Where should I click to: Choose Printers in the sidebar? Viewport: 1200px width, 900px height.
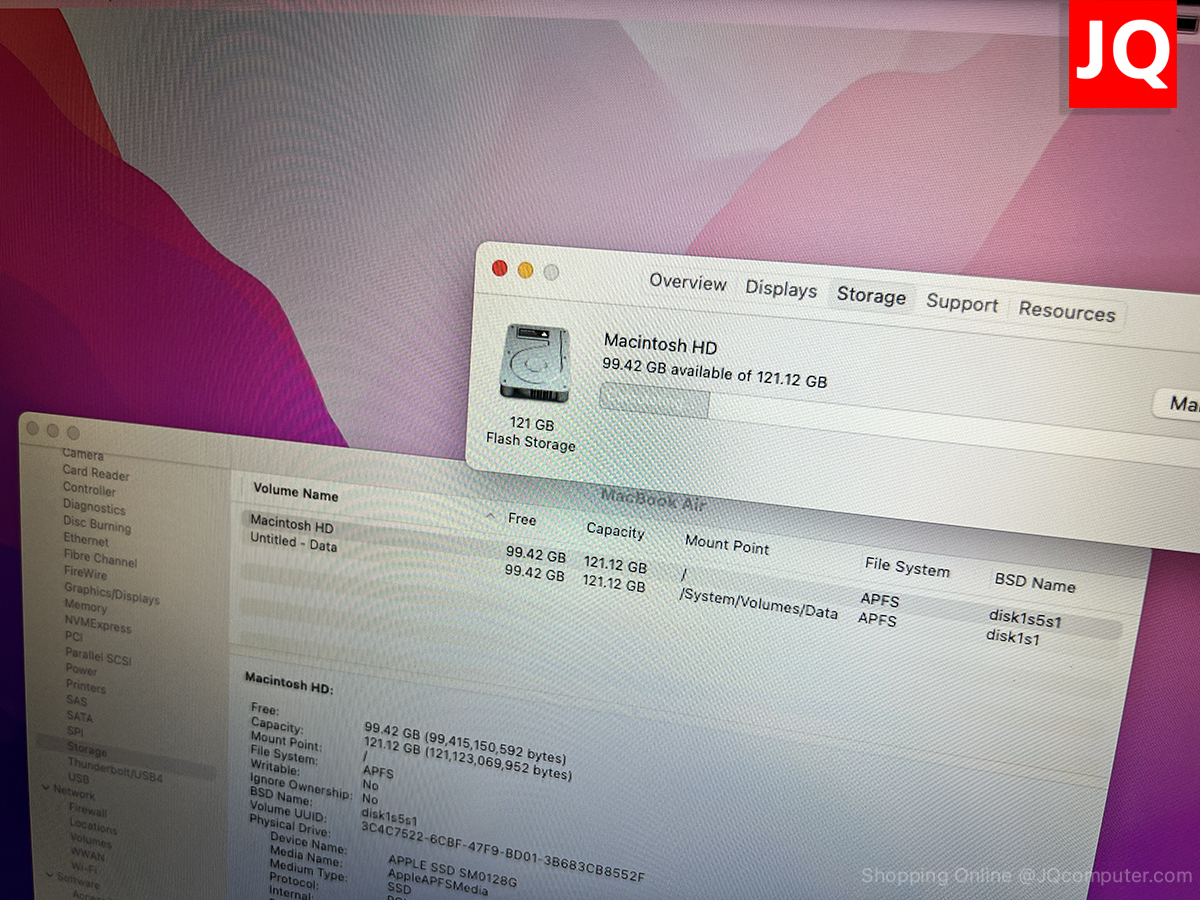[86, 687]
